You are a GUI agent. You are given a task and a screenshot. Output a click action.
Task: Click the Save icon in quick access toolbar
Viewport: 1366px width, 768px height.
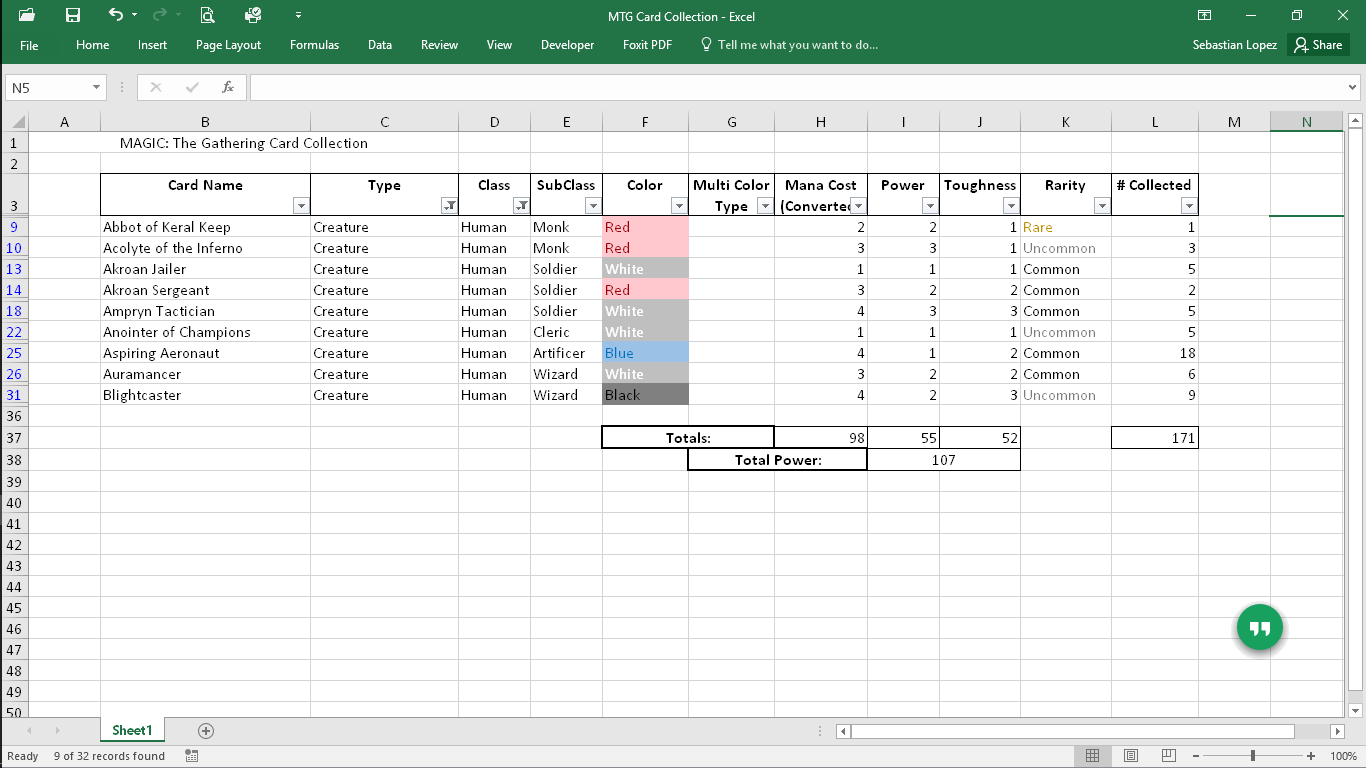pos(72,15)
